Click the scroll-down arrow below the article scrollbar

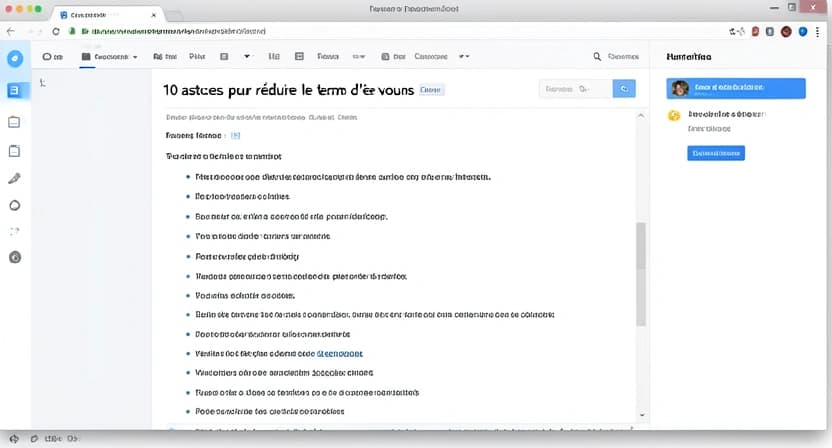coord(642,415)
